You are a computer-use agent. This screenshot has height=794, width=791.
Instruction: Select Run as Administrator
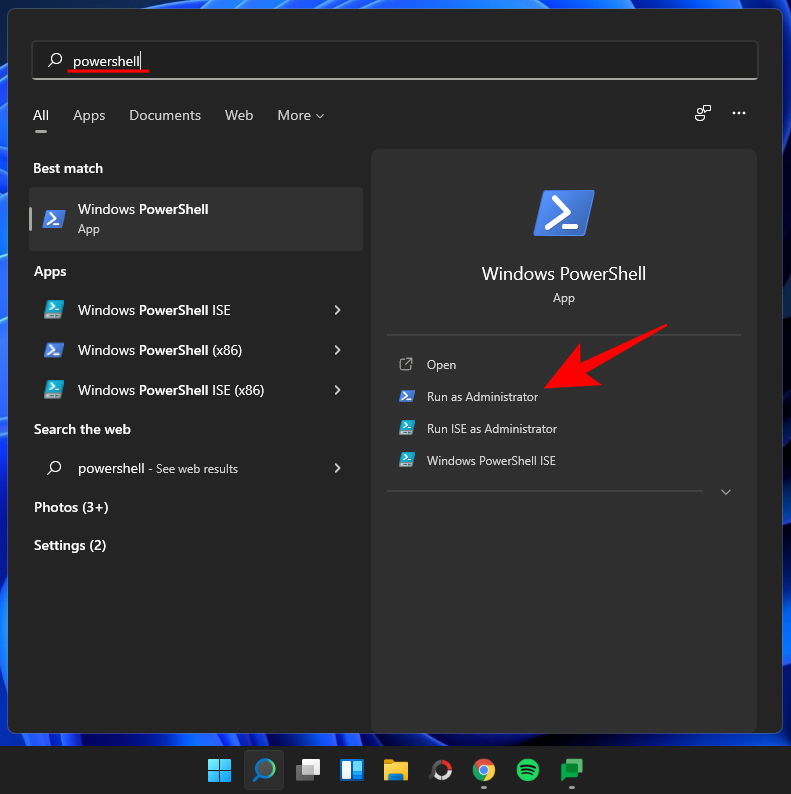(481, 397)
